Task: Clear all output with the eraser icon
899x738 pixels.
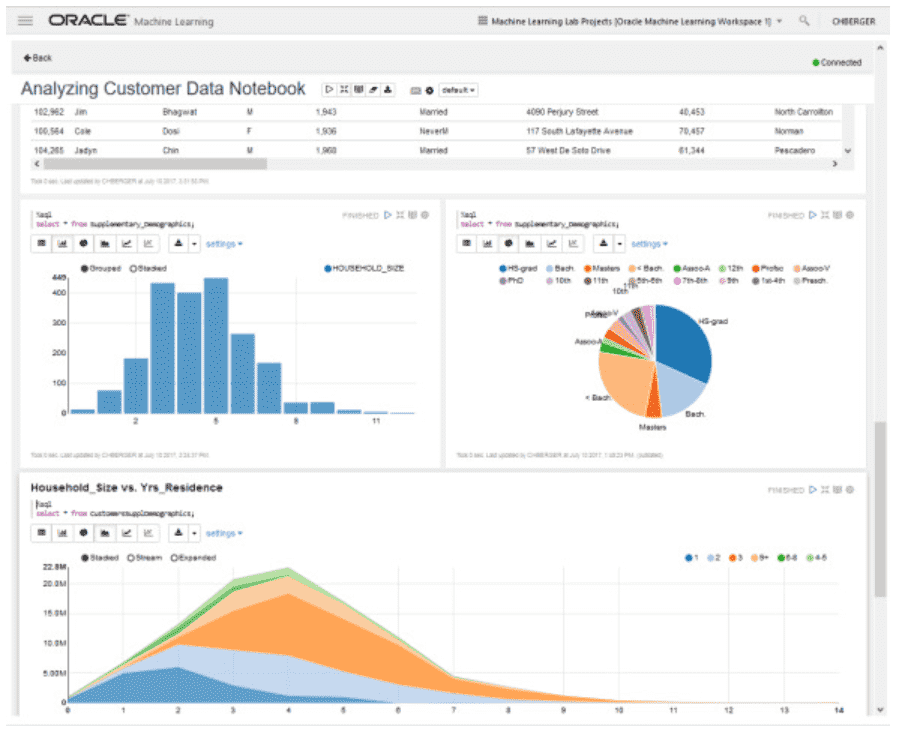Action: pyautogui.click(x=373, y=89)
